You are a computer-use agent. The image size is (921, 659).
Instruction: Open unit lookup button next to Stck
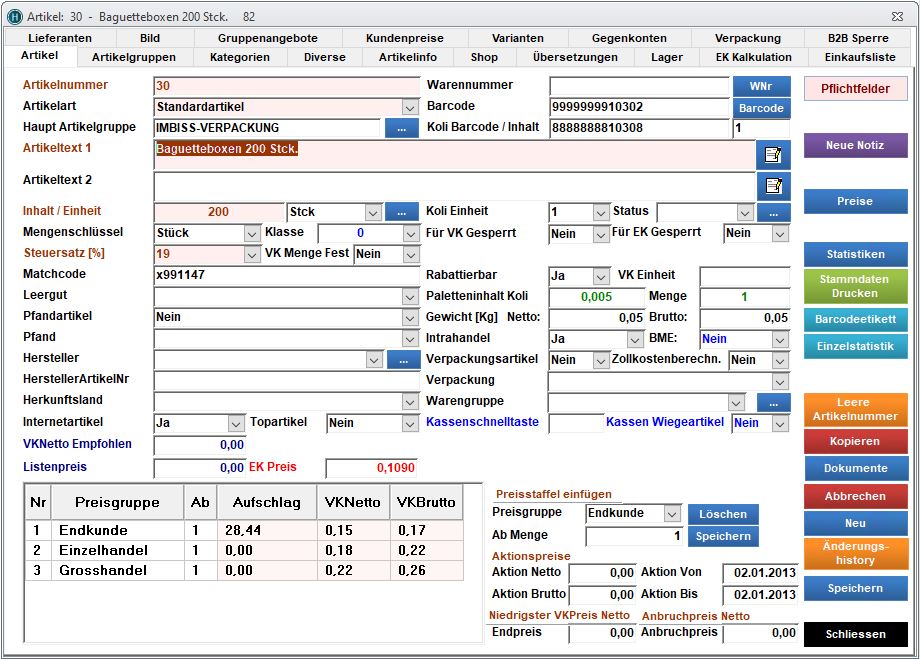tap(402, 212)
